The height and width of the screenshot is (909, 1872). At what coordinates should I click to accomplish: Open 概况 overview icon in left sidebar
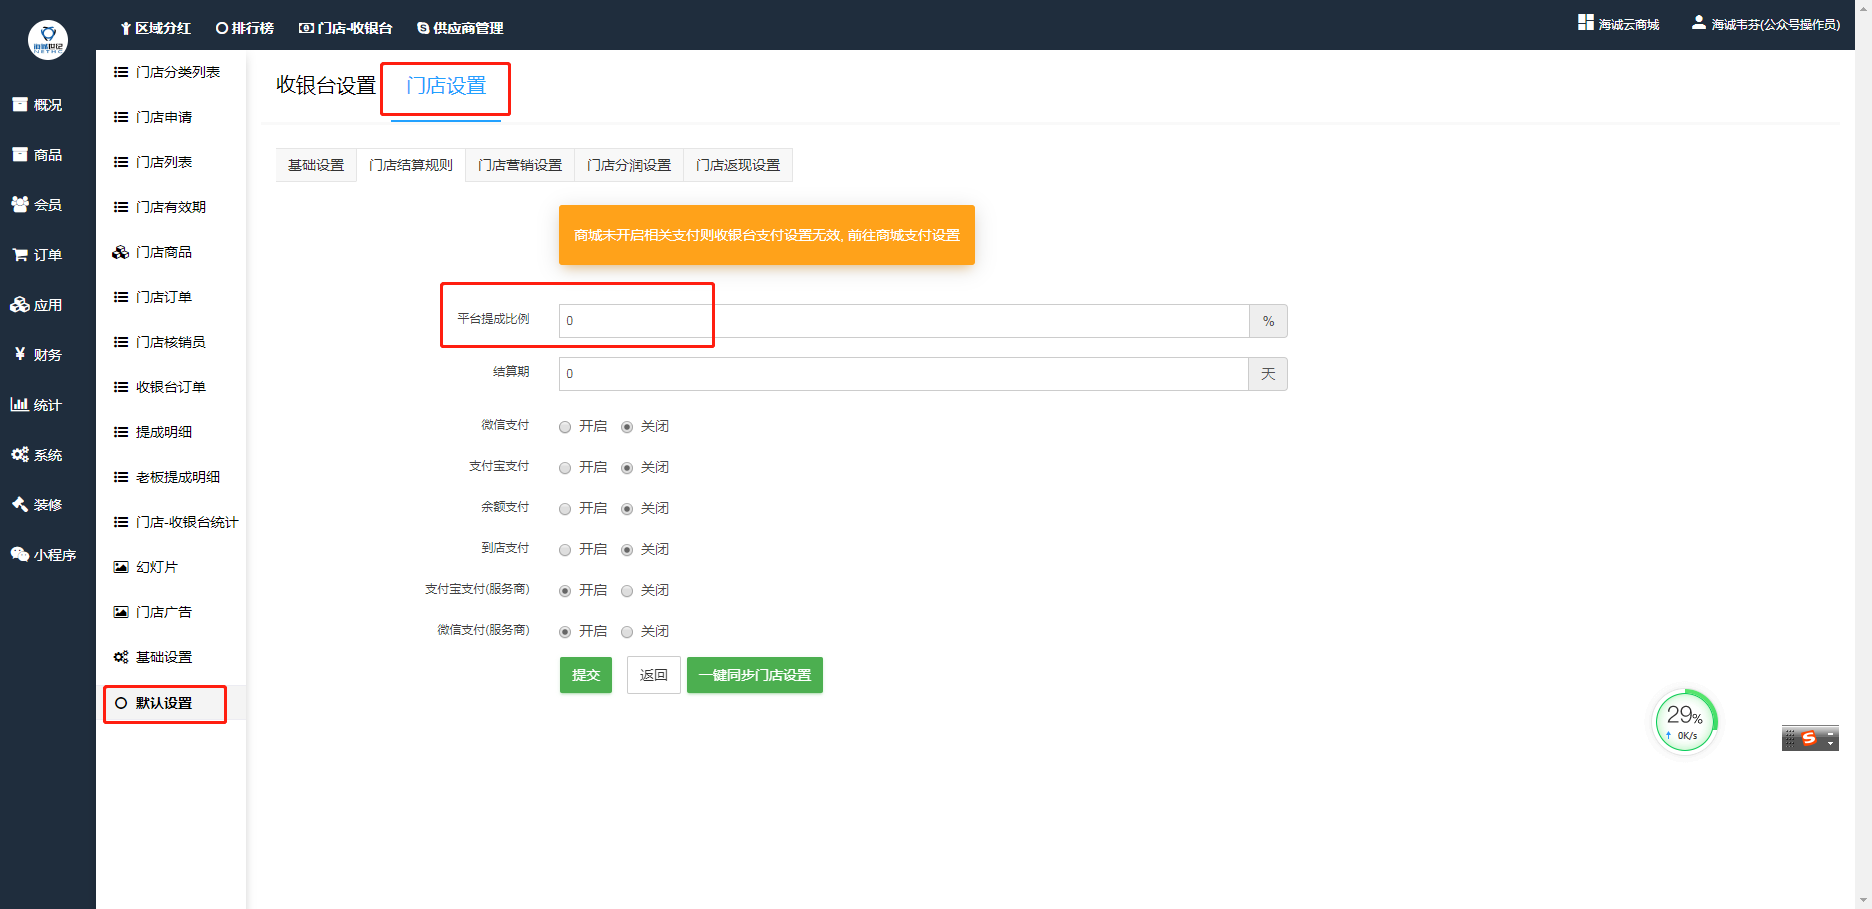pos(19,104)
